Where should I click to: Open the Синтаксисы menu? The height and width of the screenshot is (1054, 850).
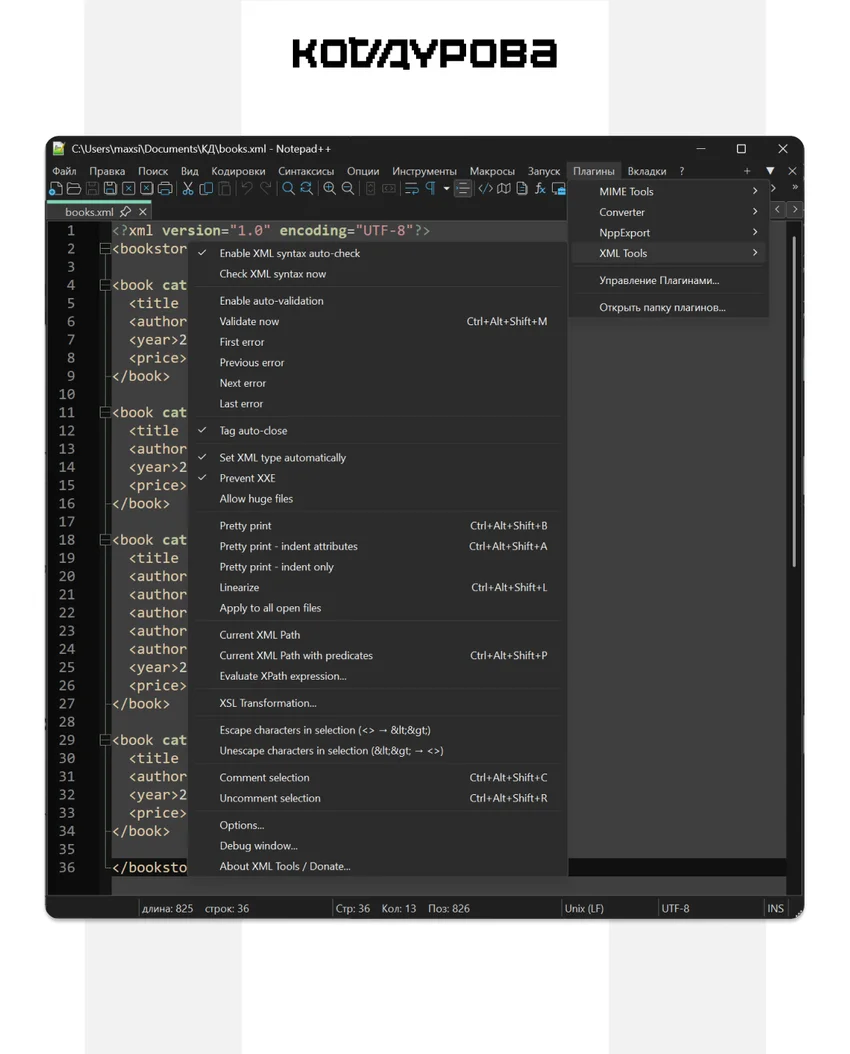(306, 171)
